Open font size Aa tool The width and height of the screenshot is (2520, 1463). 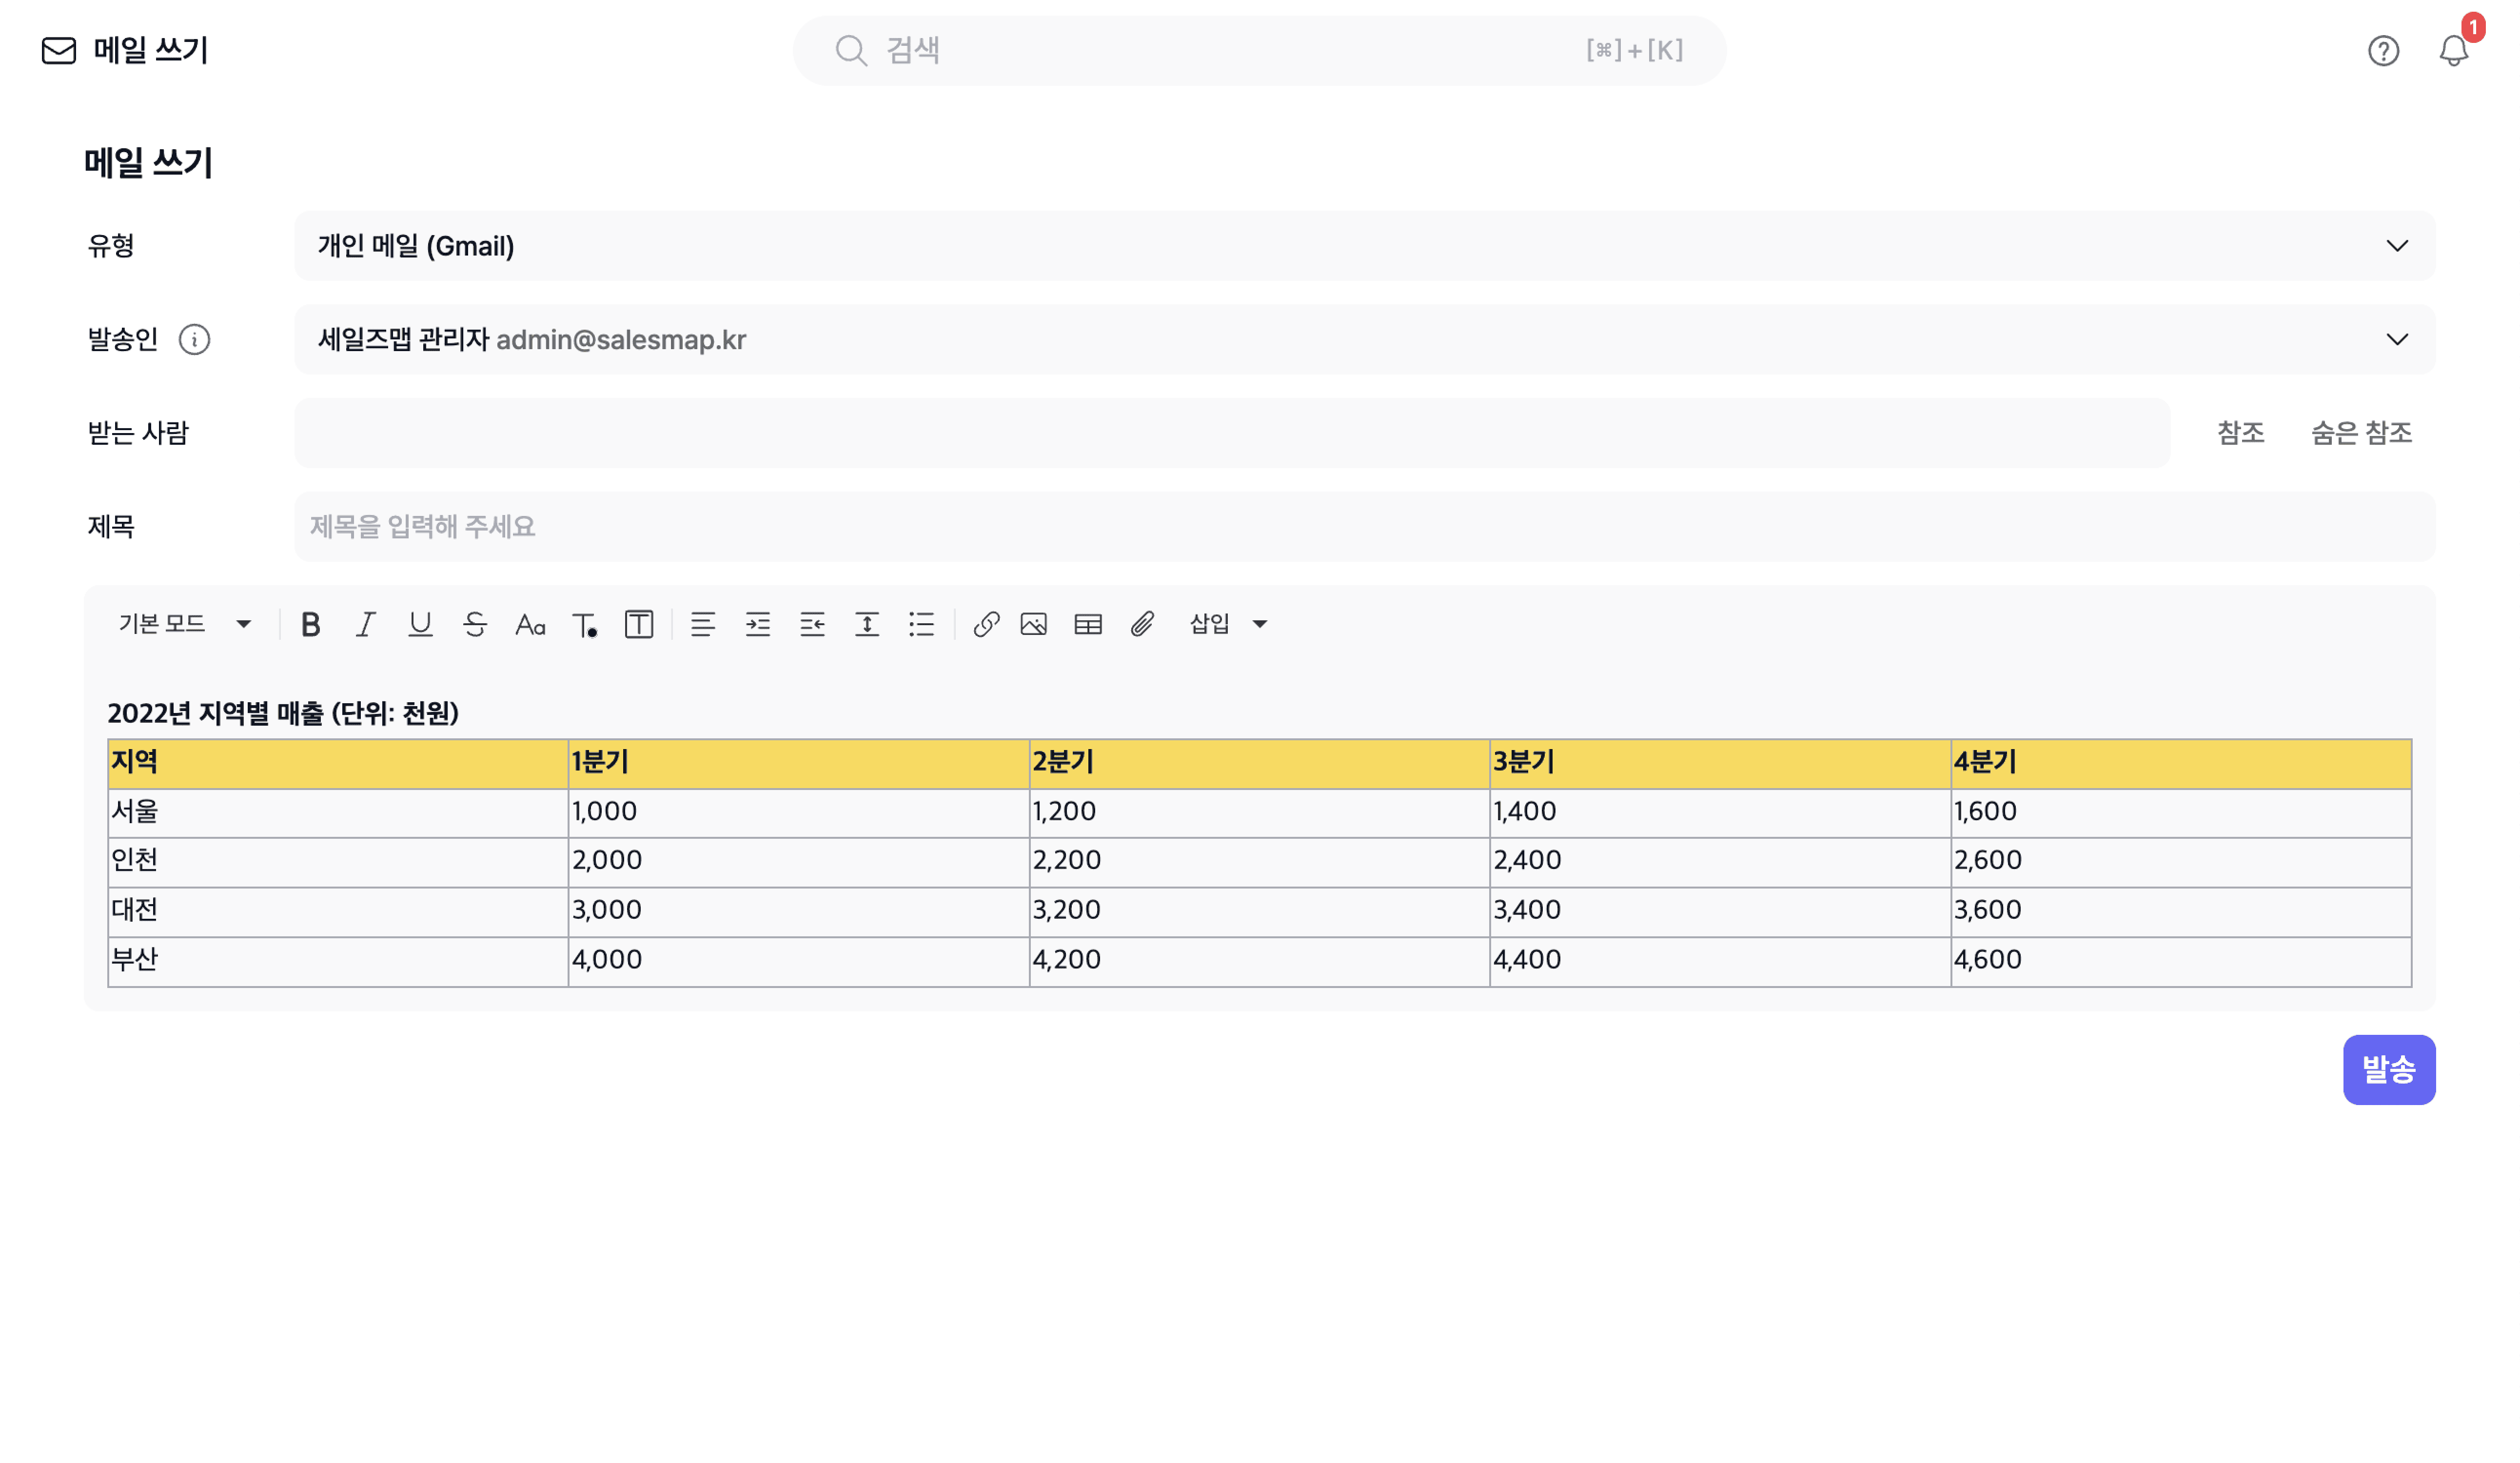[530, 624]
